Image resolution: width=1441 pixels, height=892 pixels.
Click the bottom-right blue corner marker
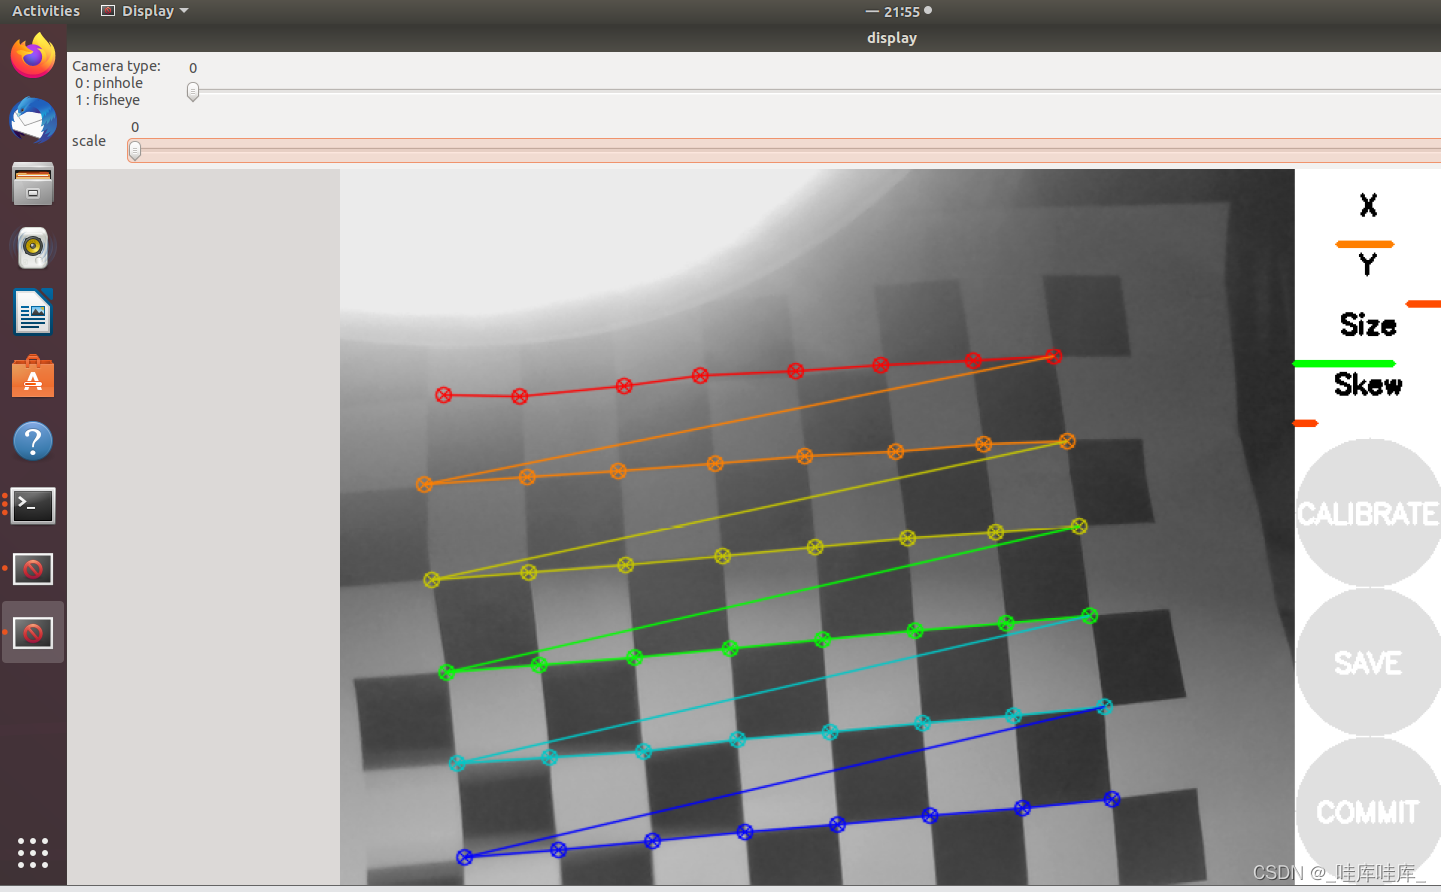1112,799
